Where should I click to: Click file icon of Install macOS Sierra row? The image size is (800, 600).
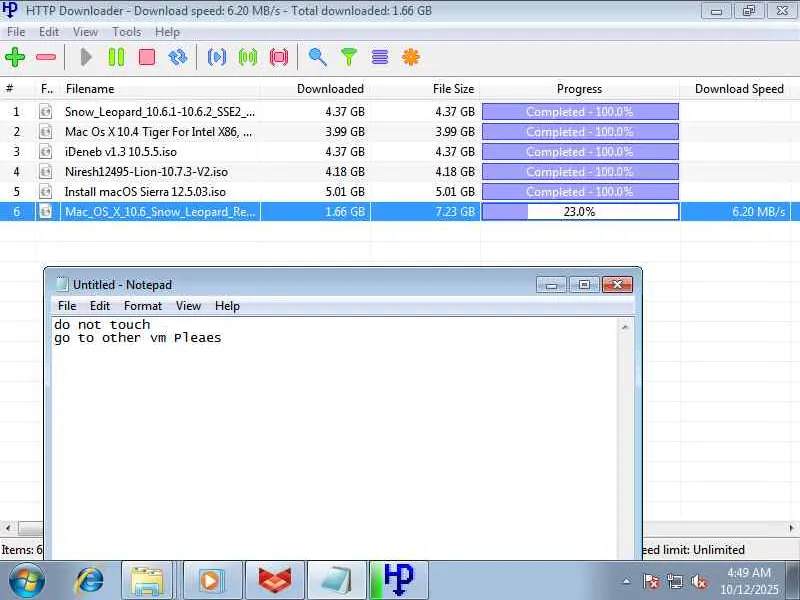click(45, 192)
